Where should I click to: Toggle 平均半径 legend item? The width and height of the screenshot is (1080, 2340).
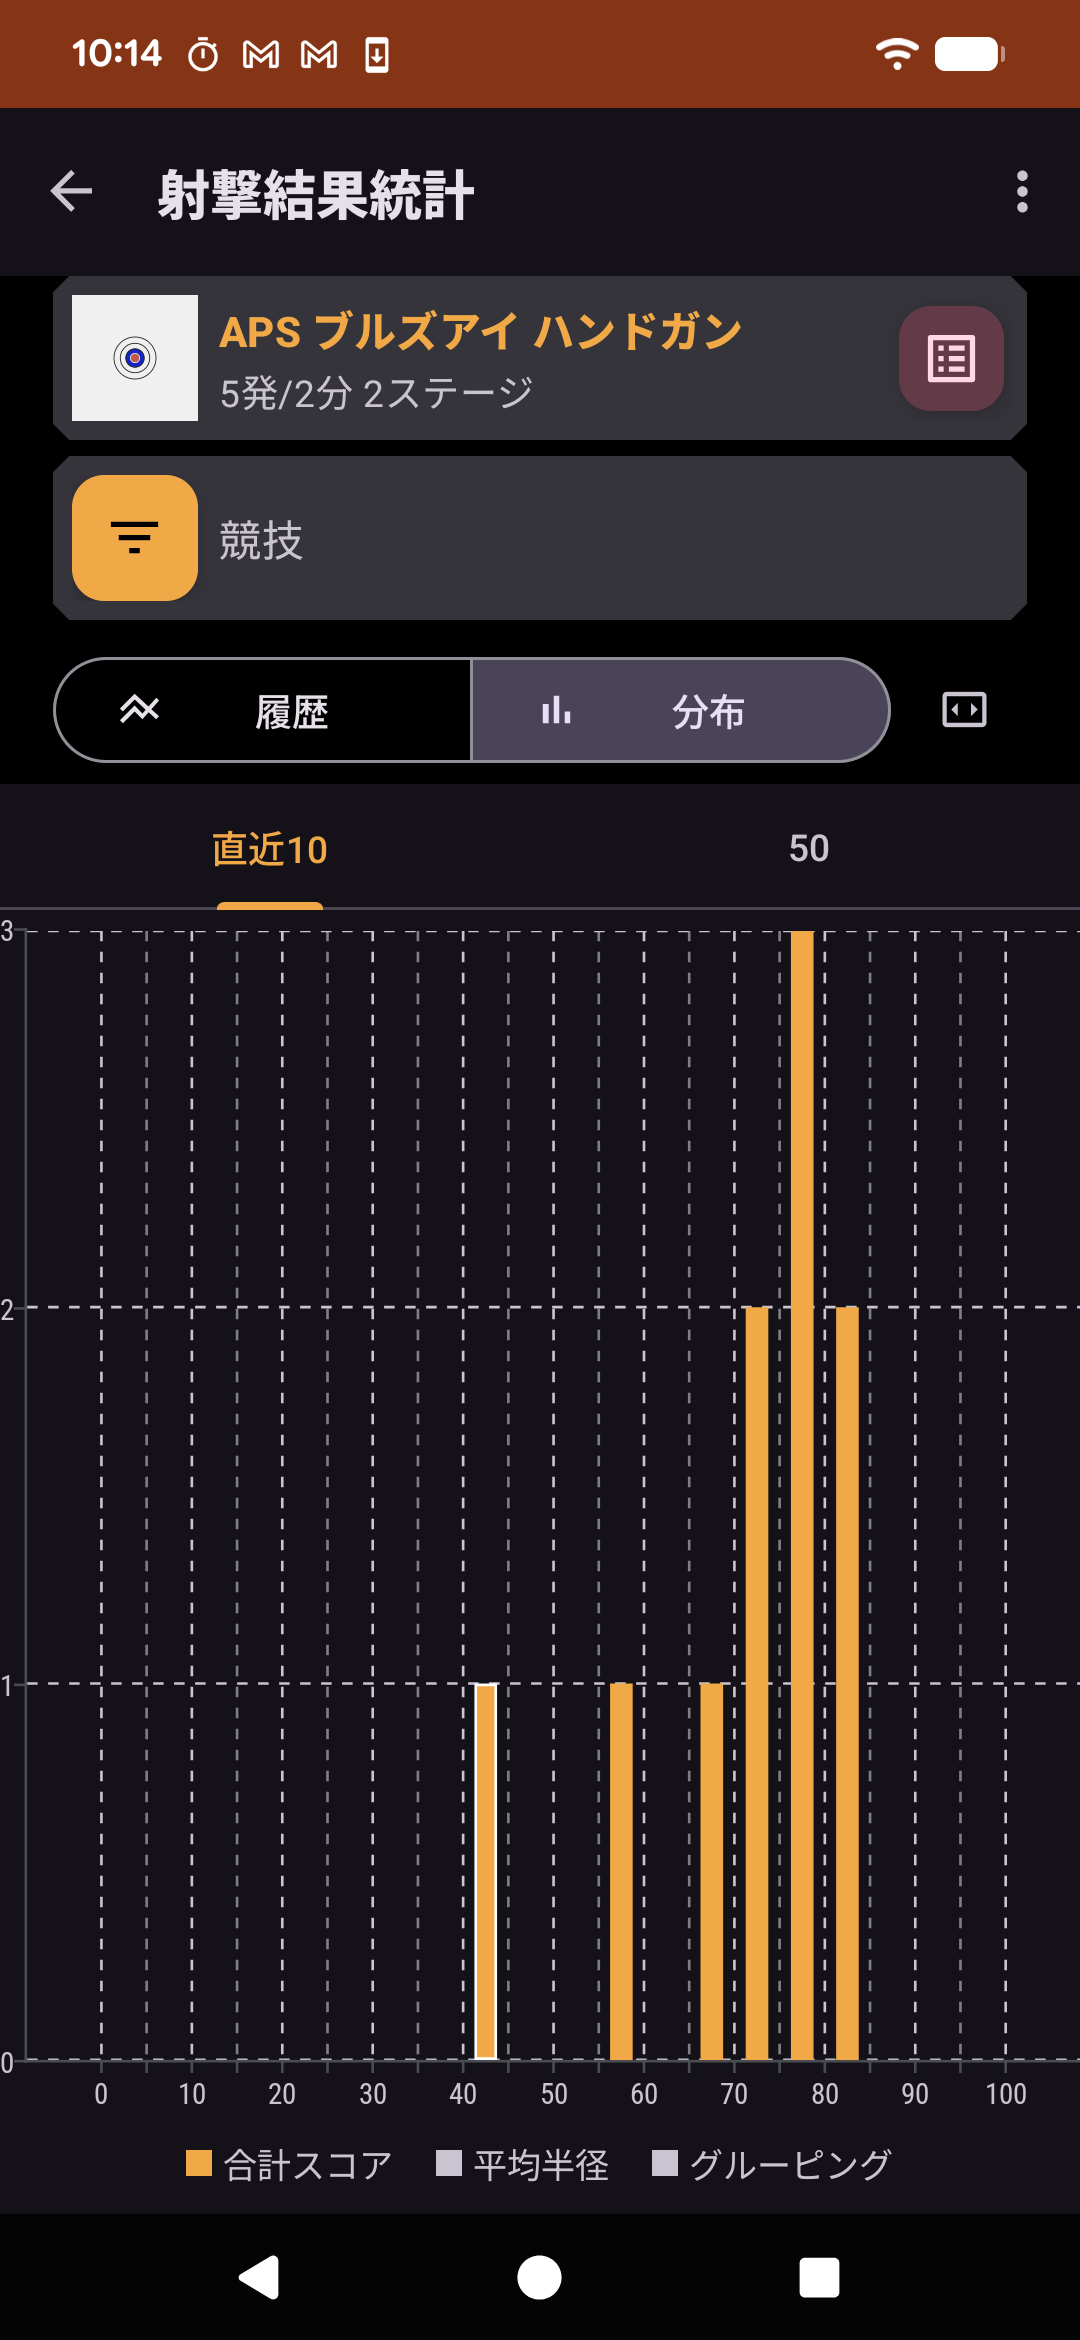tap(523, 2165)
